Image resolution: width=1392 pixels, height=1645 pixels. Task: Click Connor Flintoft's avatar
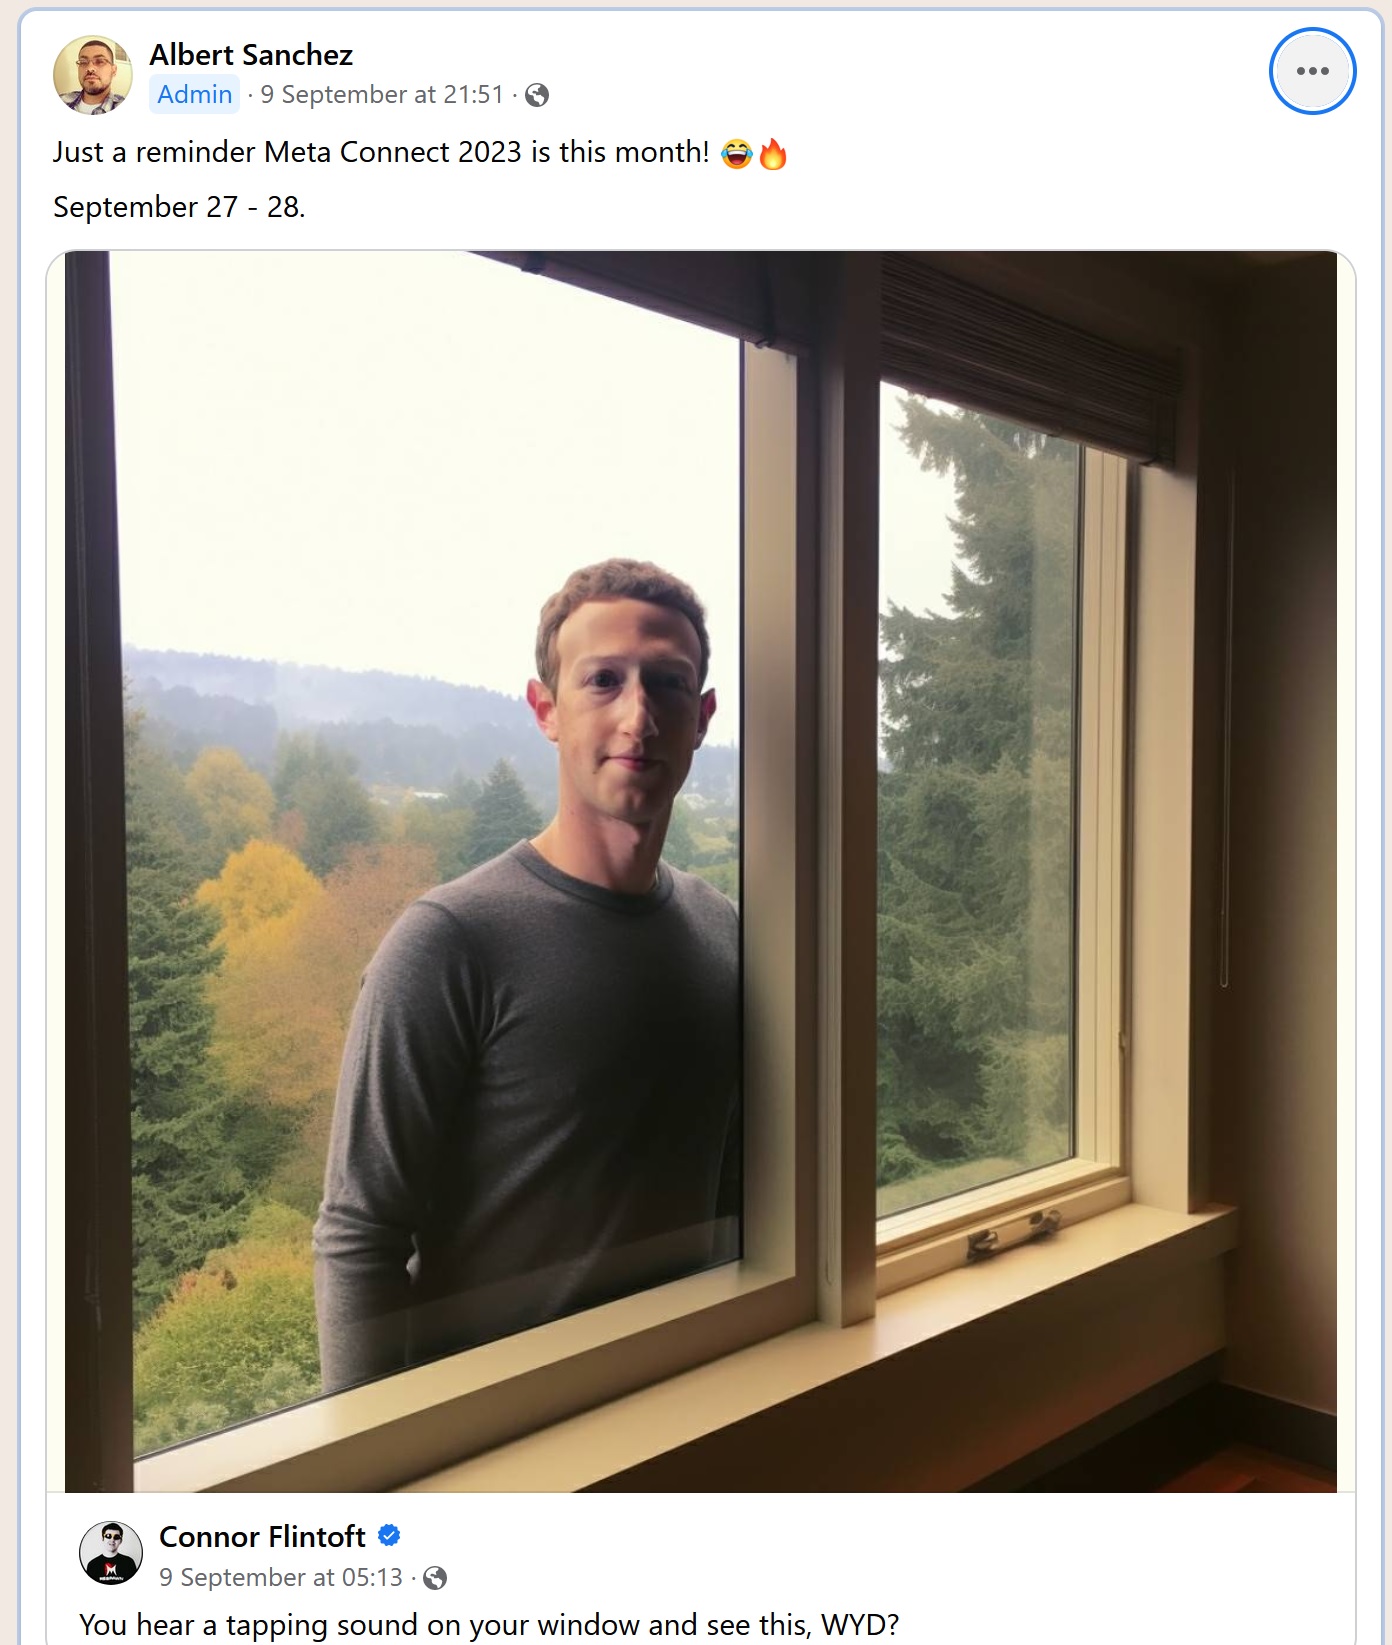click(111, 1554)
